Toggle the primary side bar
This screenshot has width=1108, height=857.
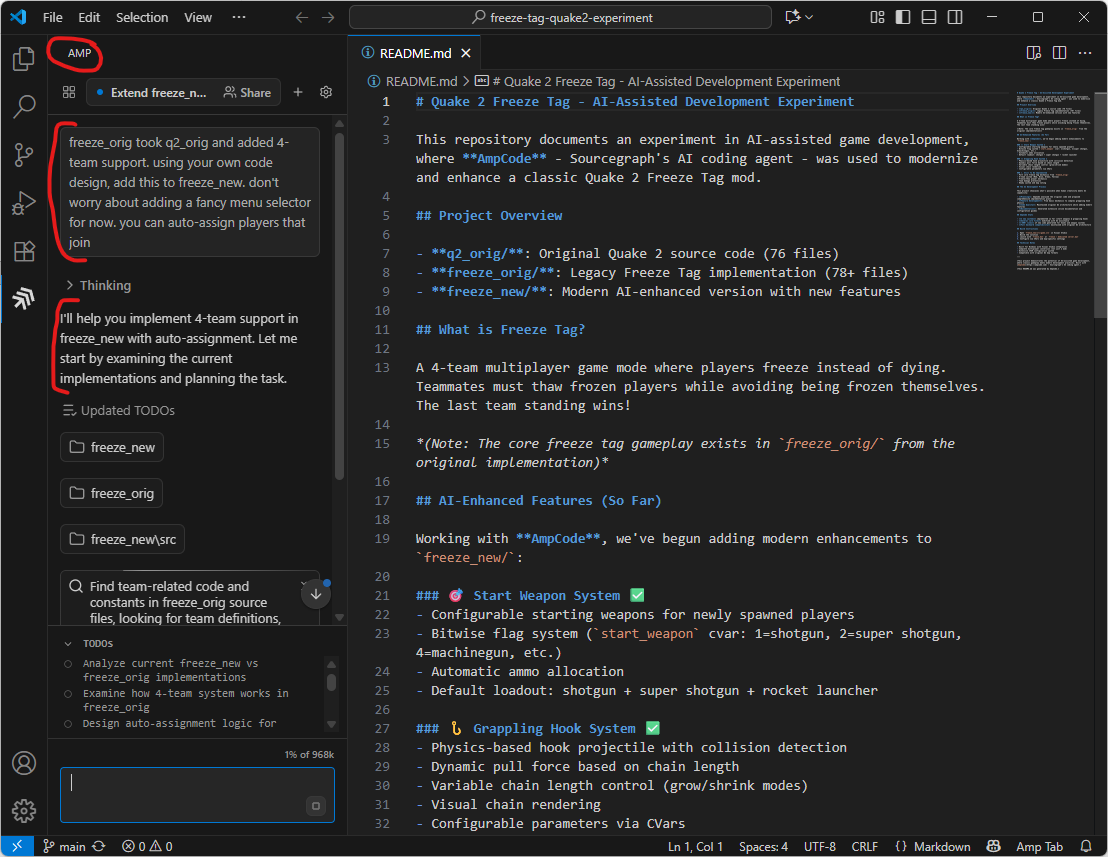click(903, 17)
